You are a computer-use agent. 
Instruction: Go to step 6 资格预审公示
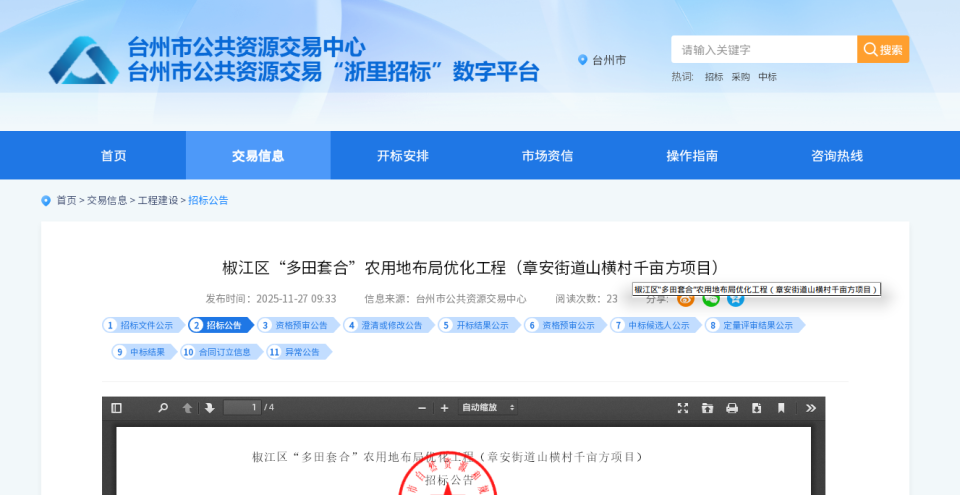564,325
